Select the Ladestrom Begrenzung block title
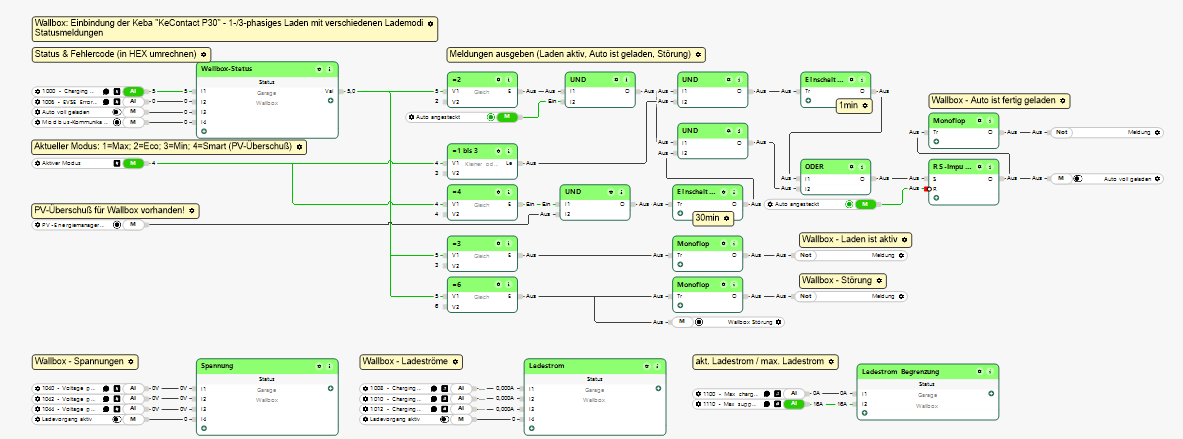1183x439 pixels. click(902, 371)
